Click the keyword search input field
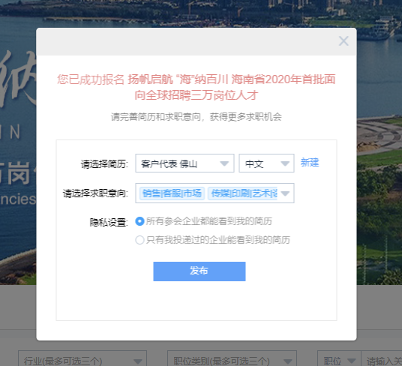 point(382,359)
